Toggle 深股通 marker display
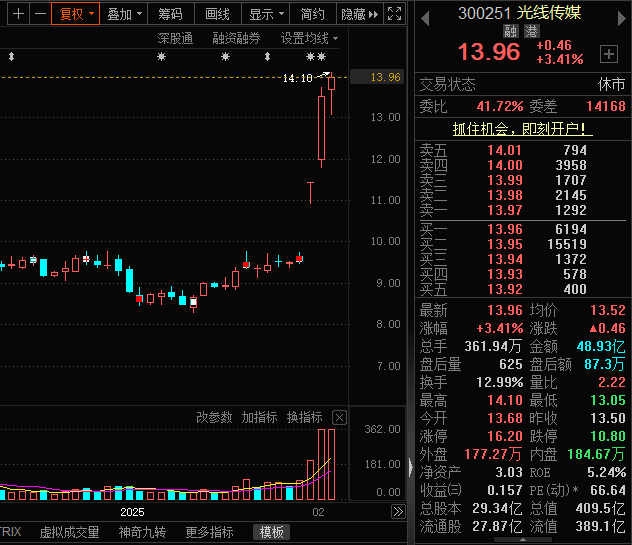 [x=175, y=38]
